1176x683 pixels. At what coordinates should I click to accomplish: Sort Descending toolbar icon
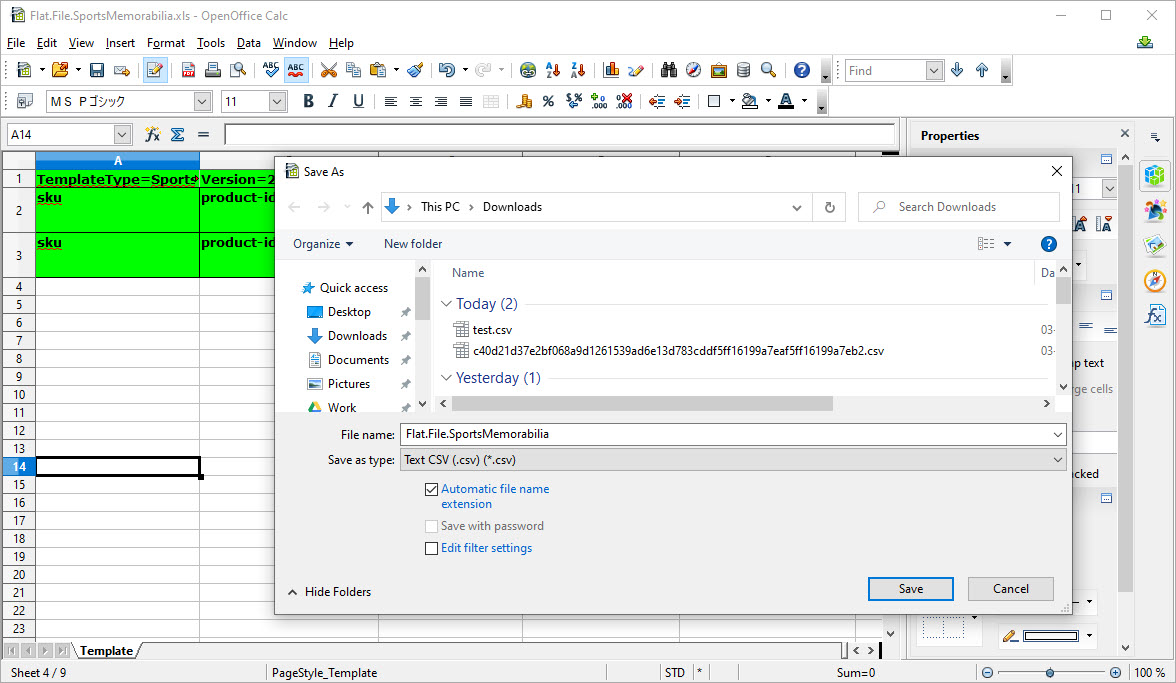point(578,70)
